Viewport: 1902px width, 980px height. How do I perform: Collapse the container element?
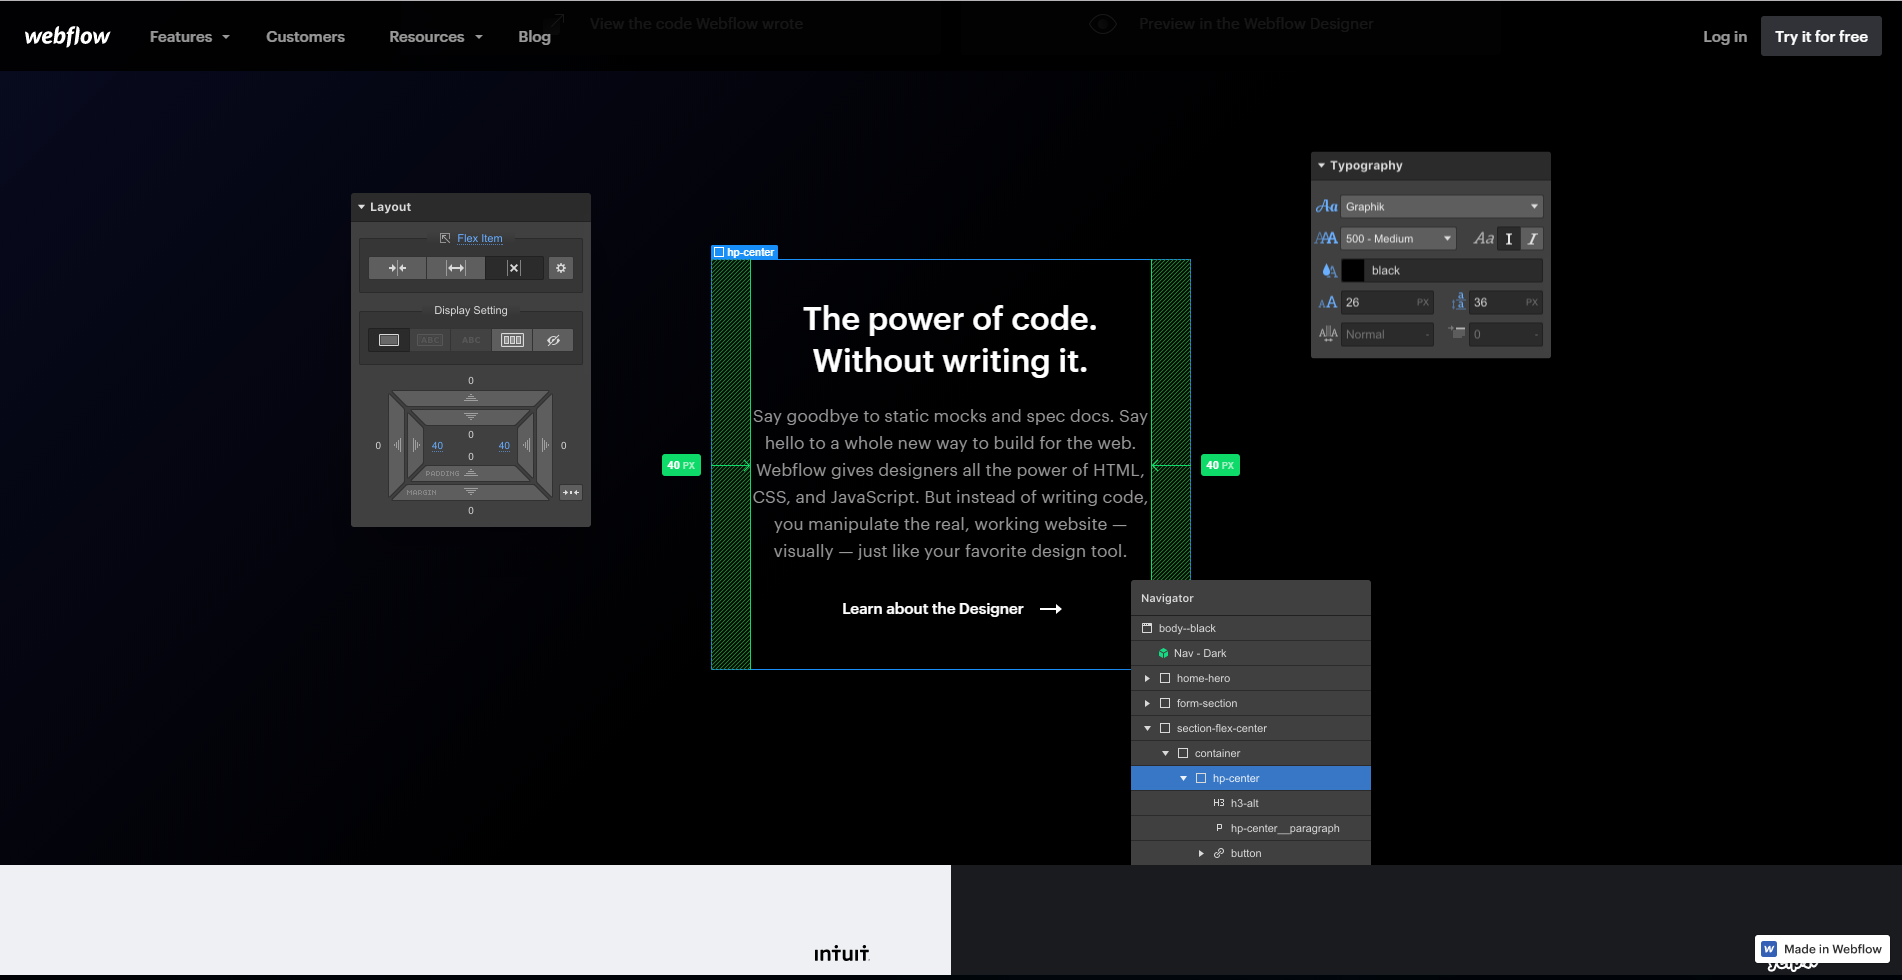pos(1165,753)
